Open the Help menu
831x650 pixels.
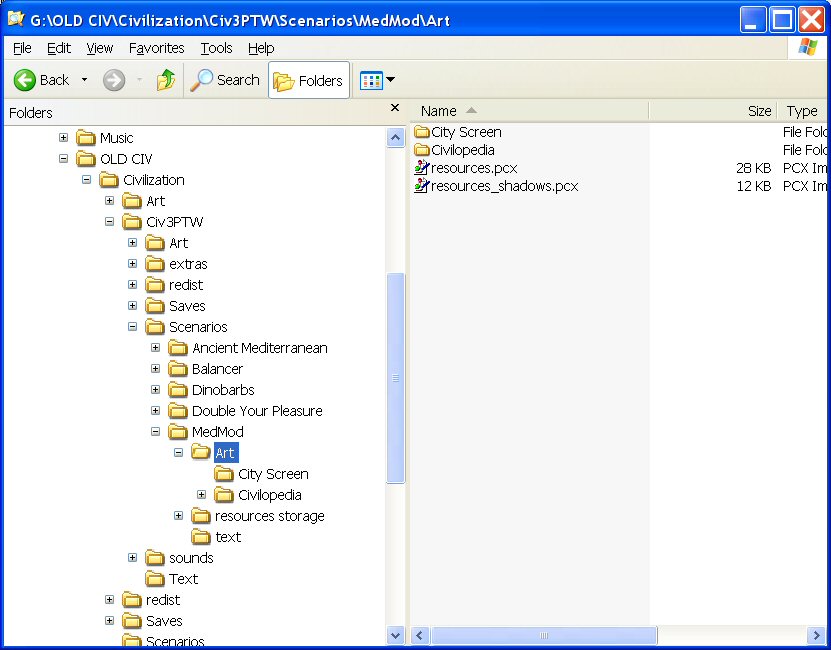tap(261, 48)
